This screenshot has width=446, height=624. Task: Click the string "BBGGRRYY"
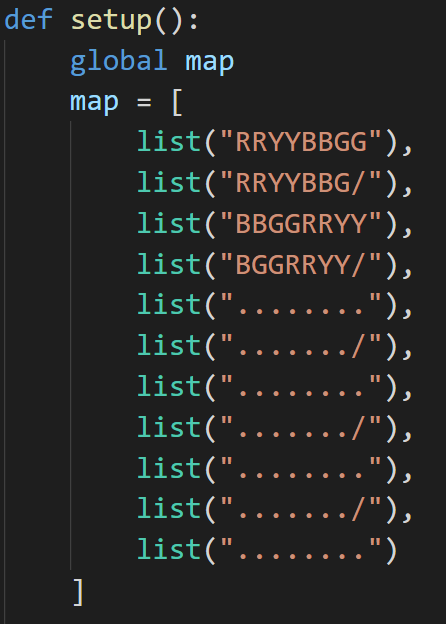pyautogui.click(x=301, y=223)
